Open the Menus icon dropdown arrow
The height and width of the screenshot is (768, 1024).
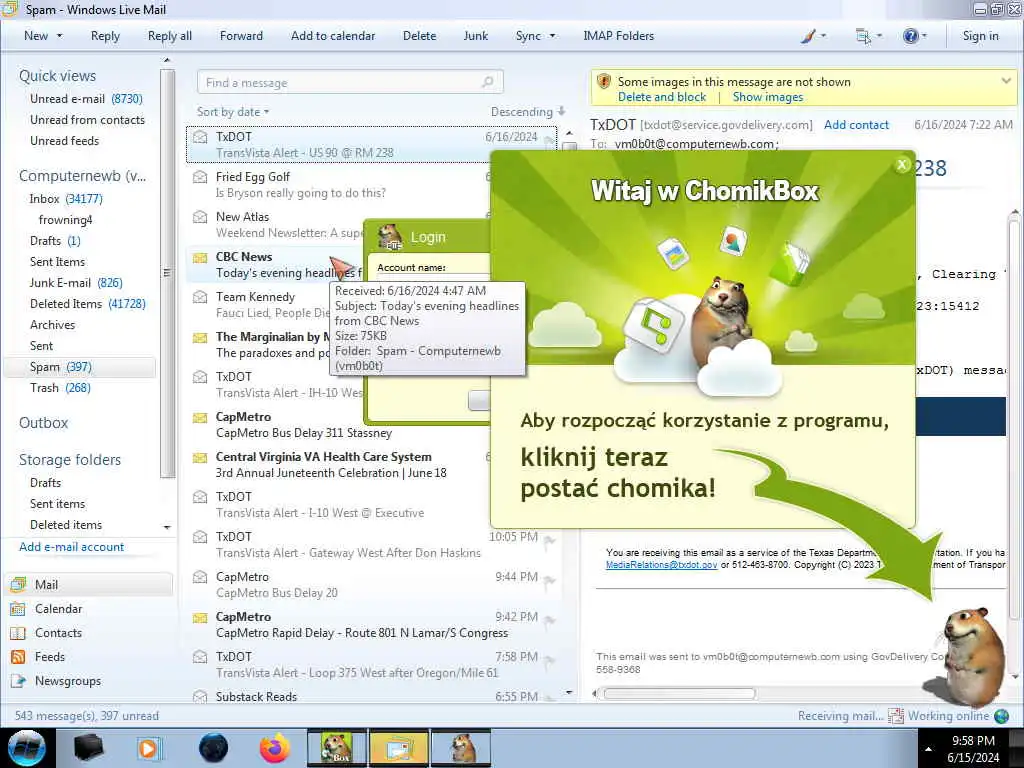[x=879, y=36]
